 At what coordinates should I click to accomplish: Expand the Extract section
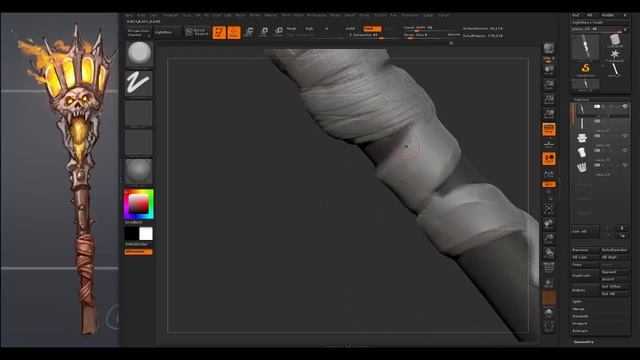click(x=580, y=331)
